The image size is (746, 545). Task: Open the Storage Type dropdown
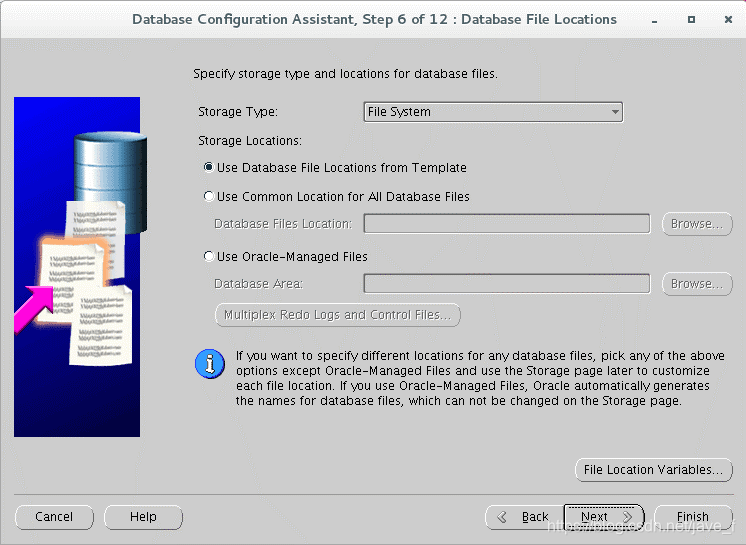click(493, 112)
